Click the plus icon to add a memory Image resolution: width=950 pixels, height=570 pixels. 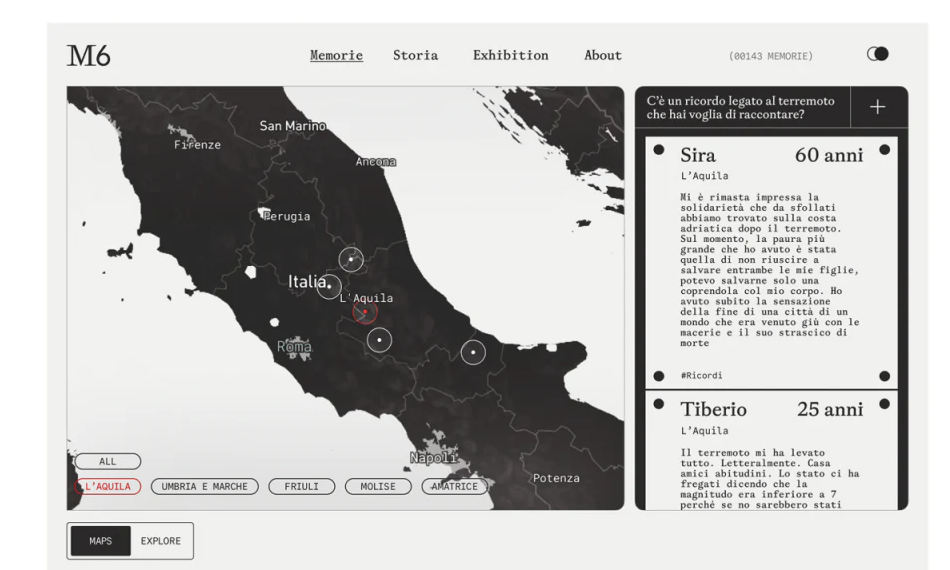tap(877, 107)
